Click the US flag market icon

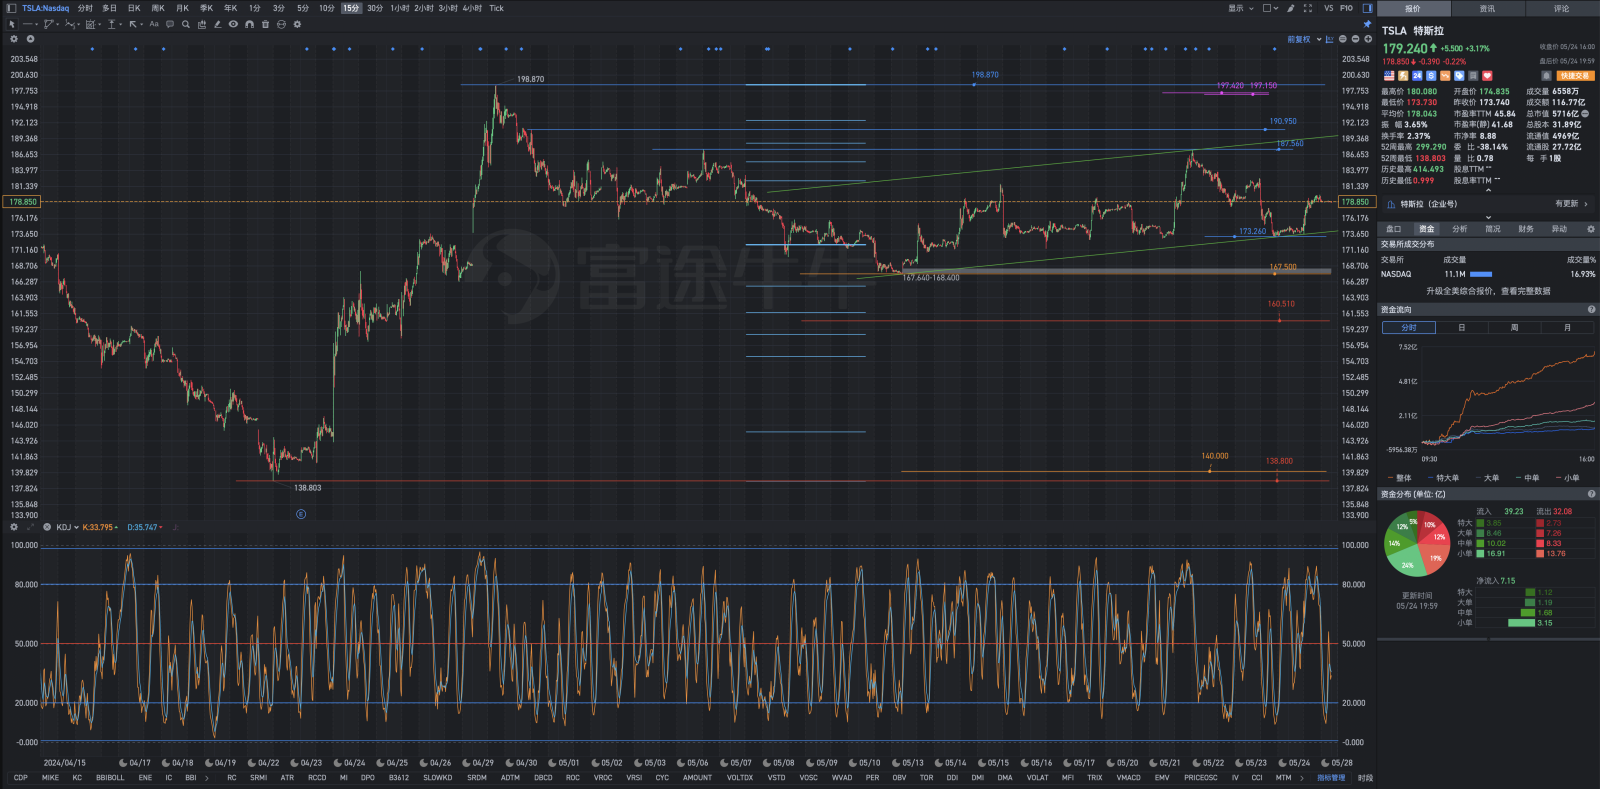pyautogui.click(x=1389, y=76)
